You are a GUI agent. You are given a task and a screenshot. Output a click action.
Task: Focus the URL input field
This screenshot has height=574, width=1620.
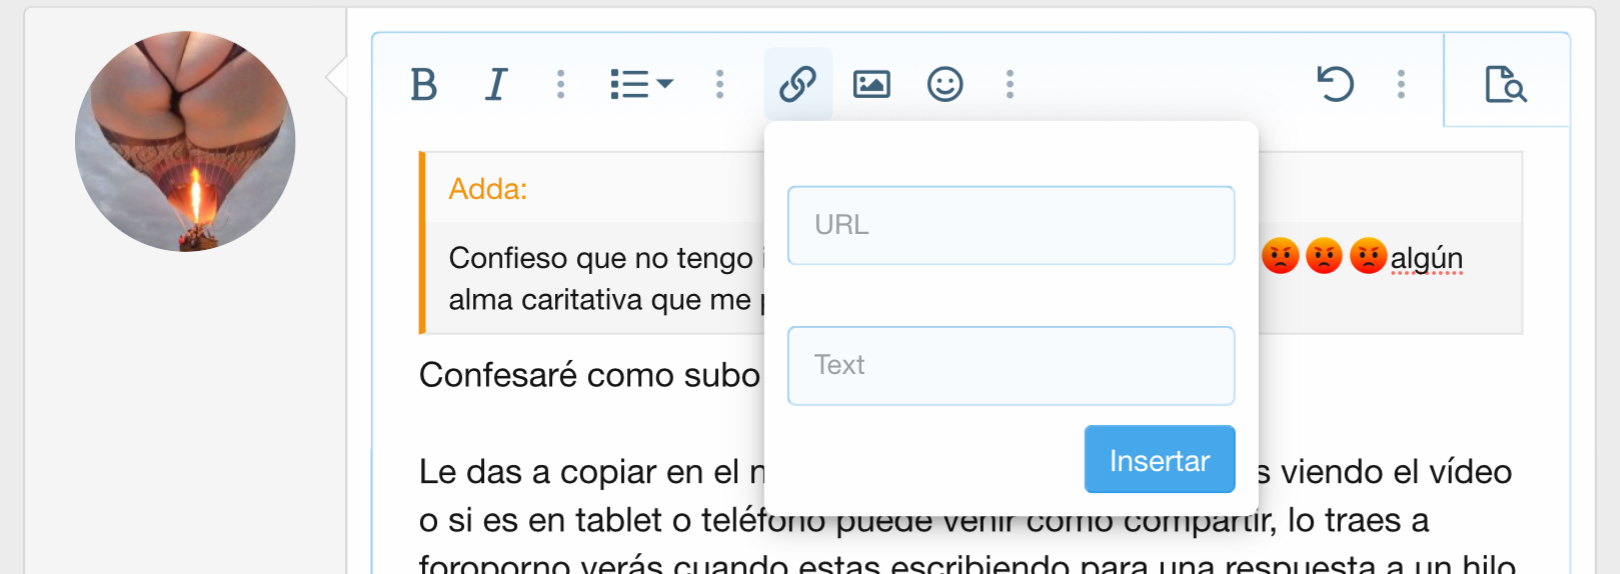[x=1011, y=225]
